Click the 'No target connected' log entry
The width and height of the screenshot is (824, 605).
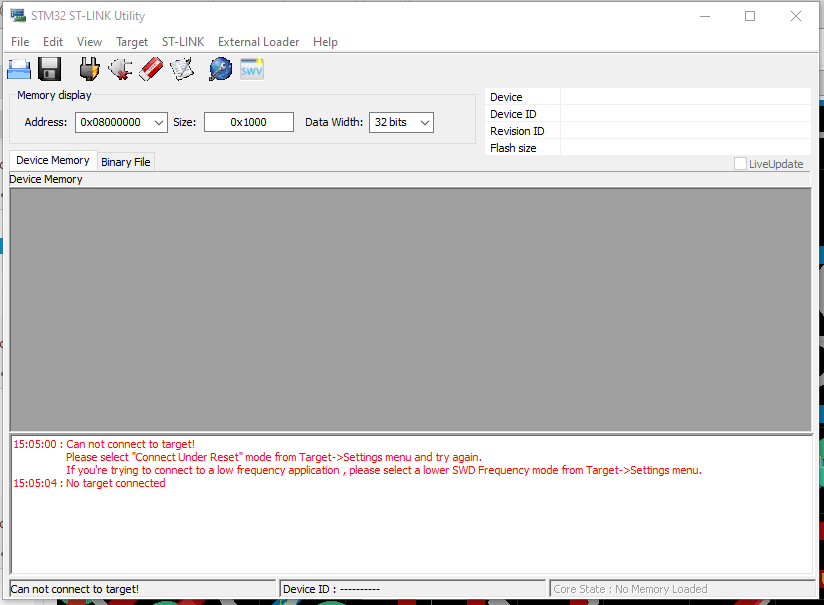pyautogui.click(x=89, y=484)
